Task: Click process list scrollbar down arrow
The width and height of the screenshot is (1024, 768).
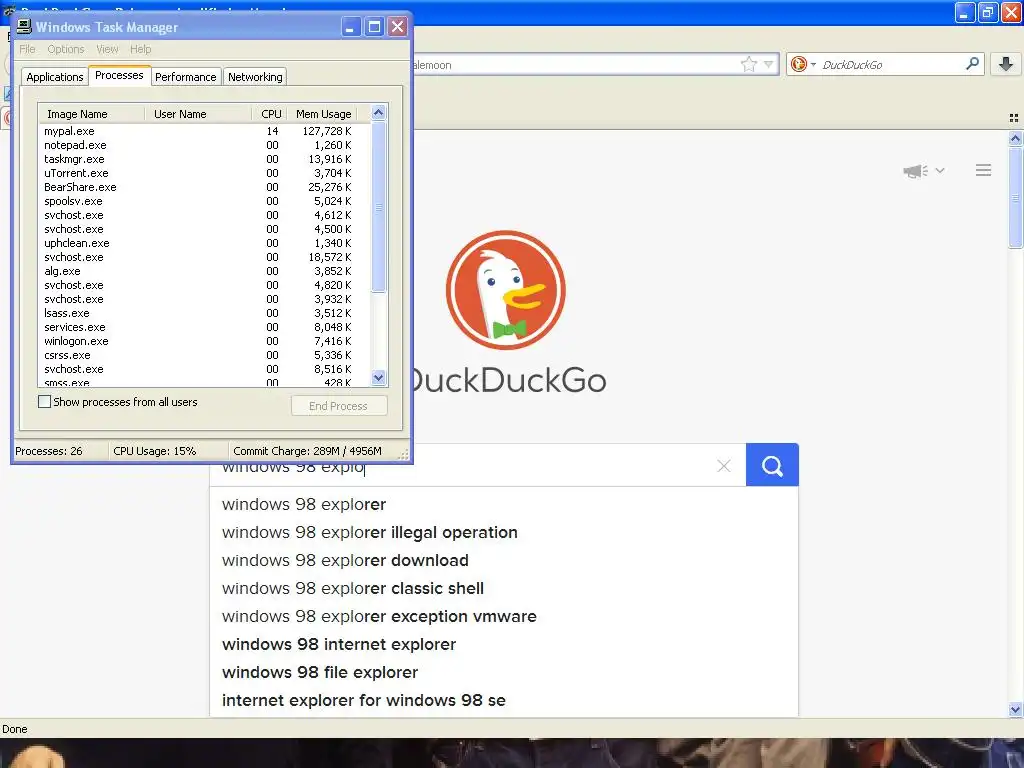Action: (379, 377)
